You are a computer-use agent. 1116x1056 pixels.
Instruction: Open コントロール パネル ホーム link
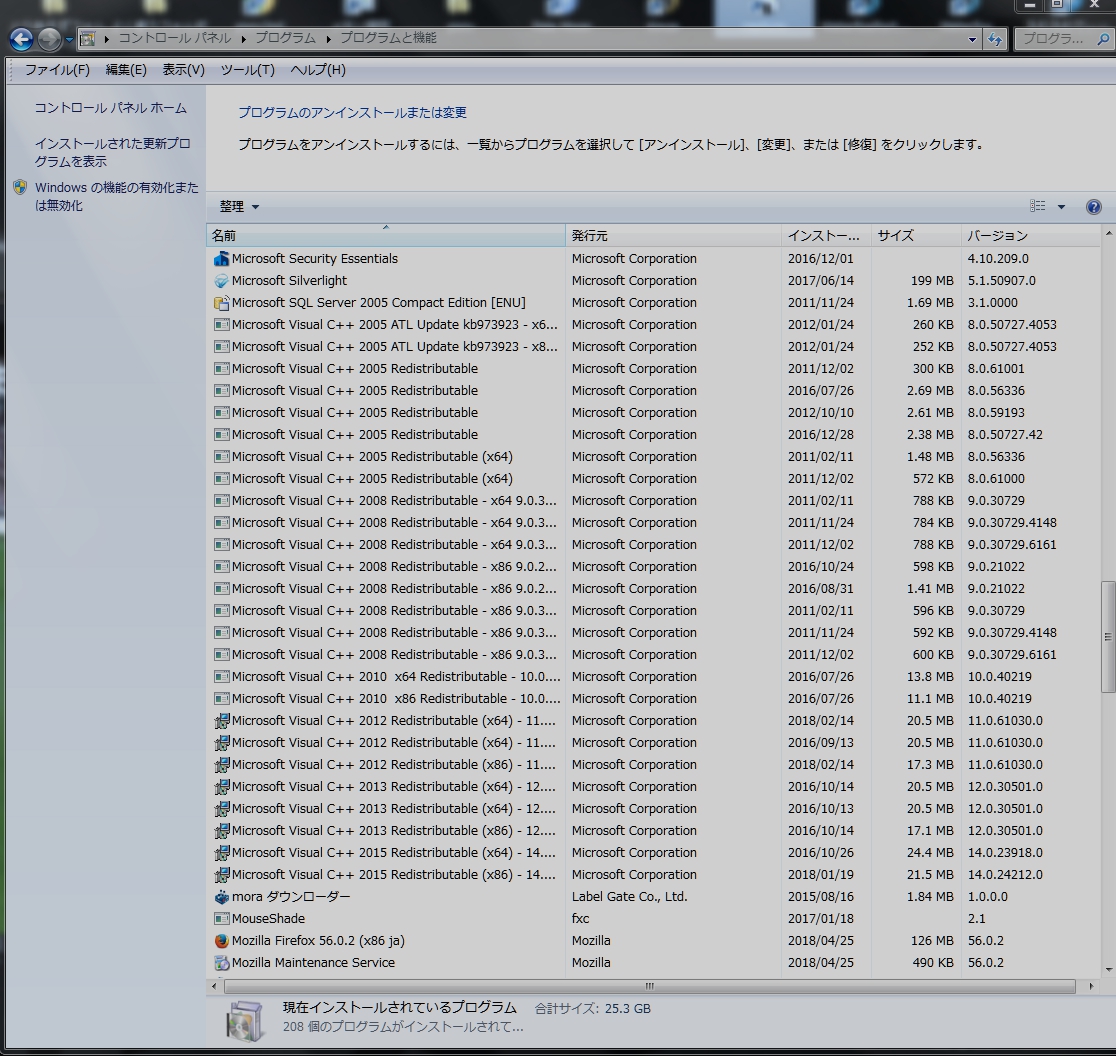pyautogui.click(x=110, y=108)
